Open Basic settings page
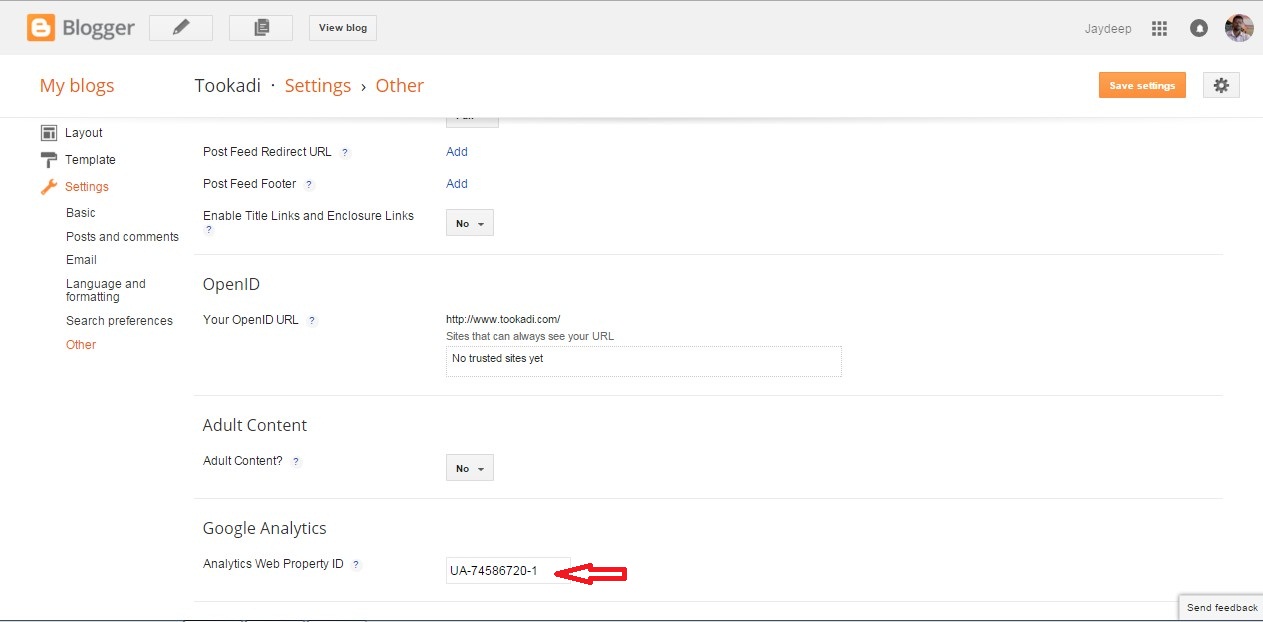 point(81,213)
